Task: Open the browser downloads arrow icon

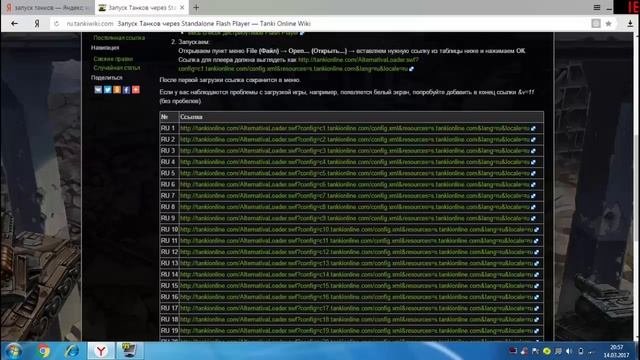Action: (x=630, y=24)
